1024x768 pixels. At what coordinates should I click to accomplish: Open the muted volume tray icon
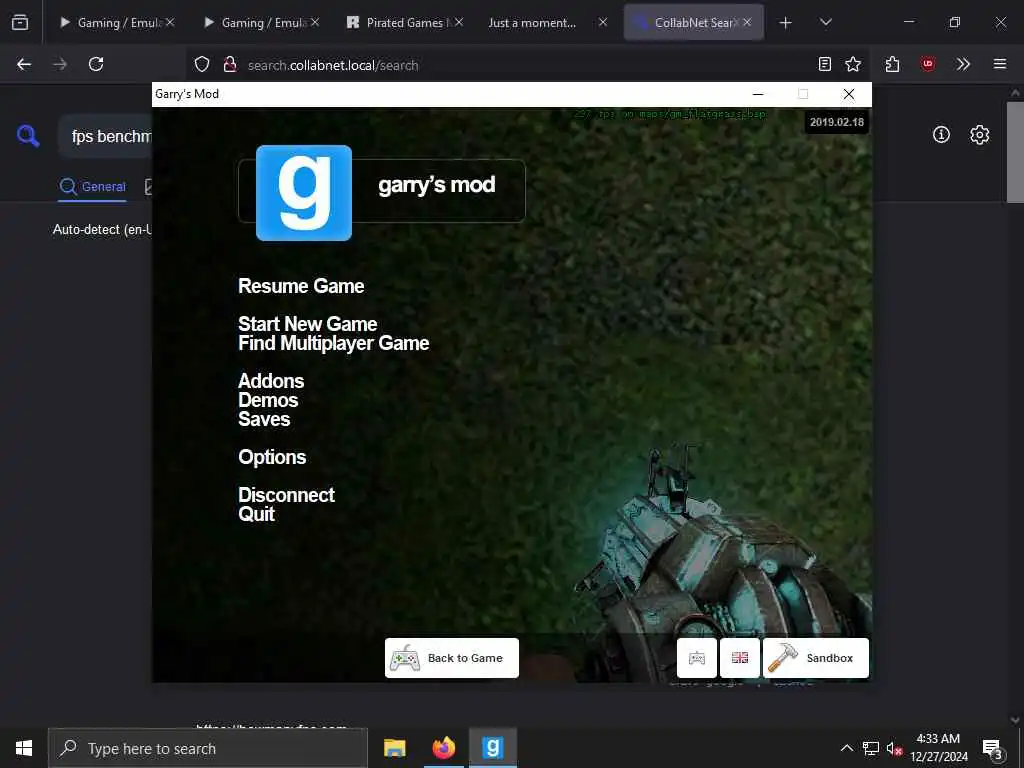coord(894,748)
